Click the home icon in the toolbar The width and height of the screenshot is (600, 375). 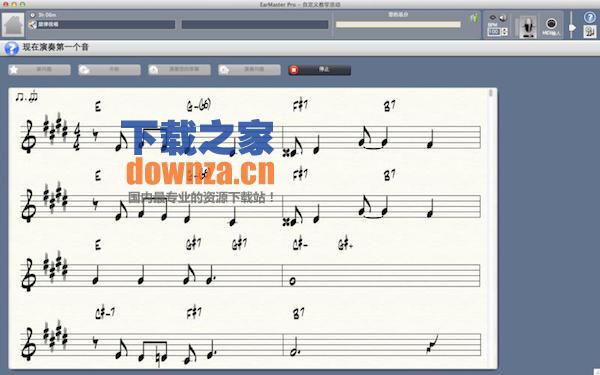(x=13, y=25)
